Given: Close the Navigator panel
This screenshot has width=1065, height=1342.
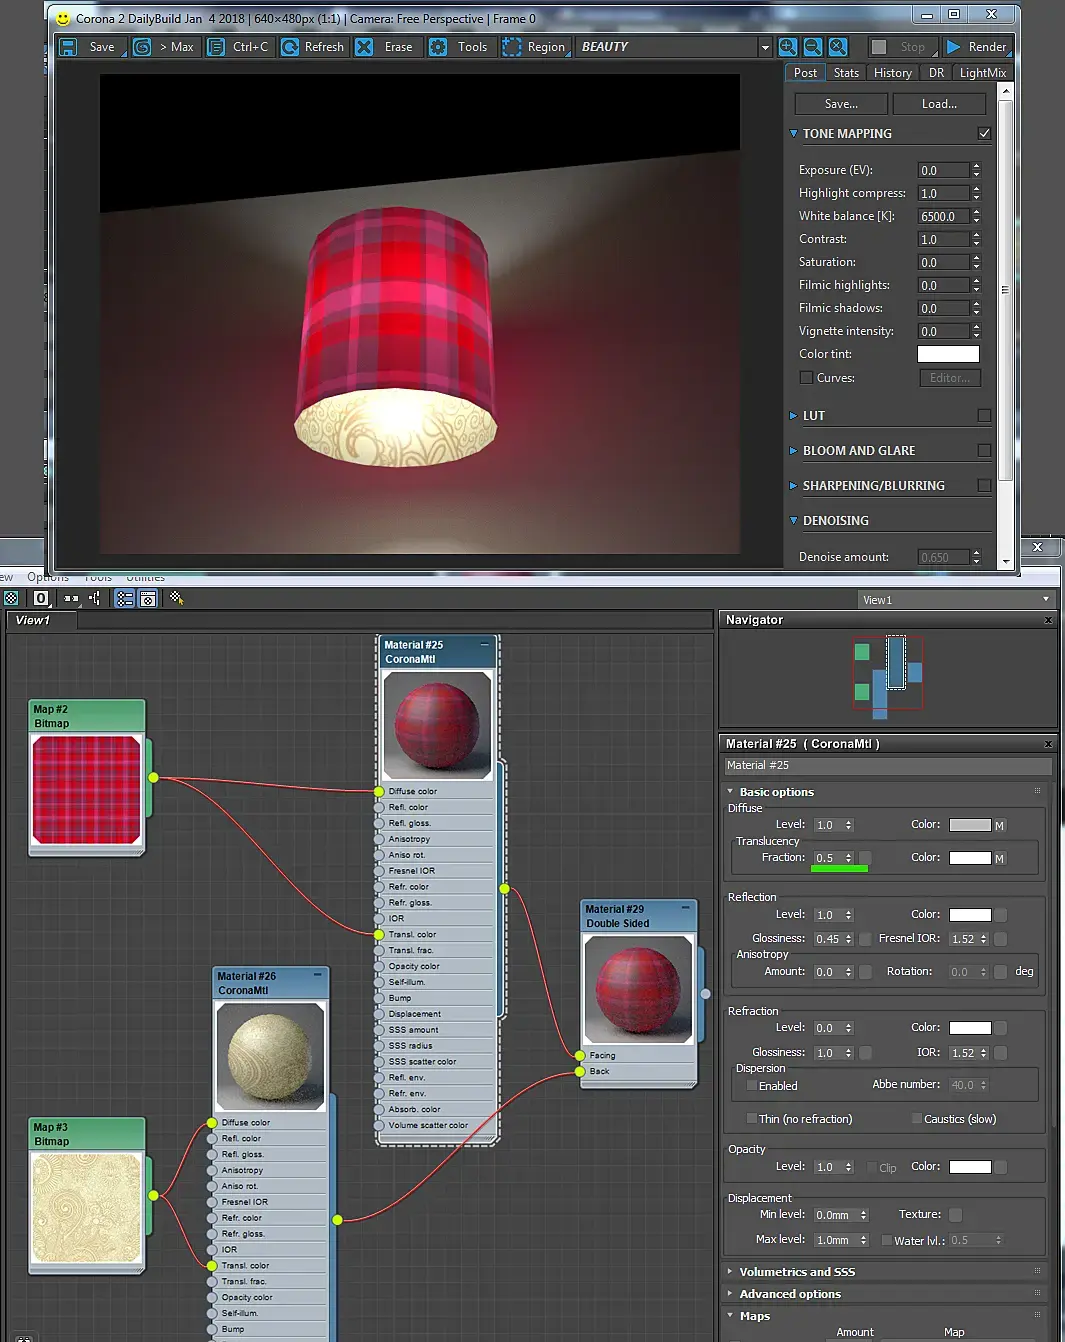Looking at the screenshot, I should point(1048,620).
